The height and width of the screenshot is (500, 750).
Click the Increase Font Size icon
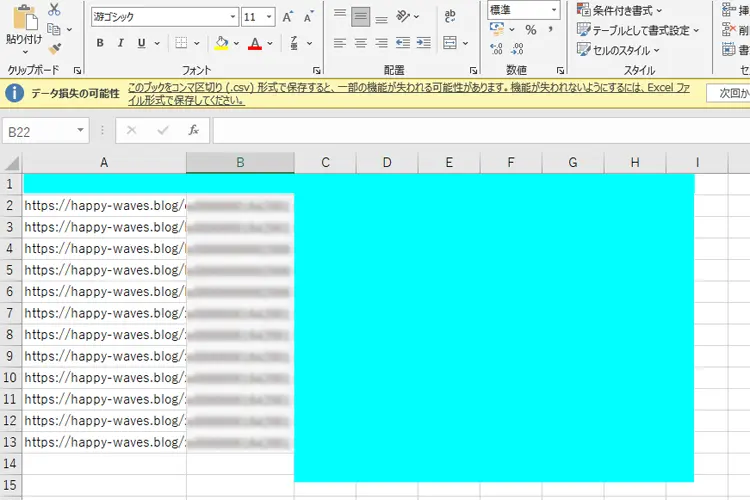pyautogui.click(x=288, y=17)
